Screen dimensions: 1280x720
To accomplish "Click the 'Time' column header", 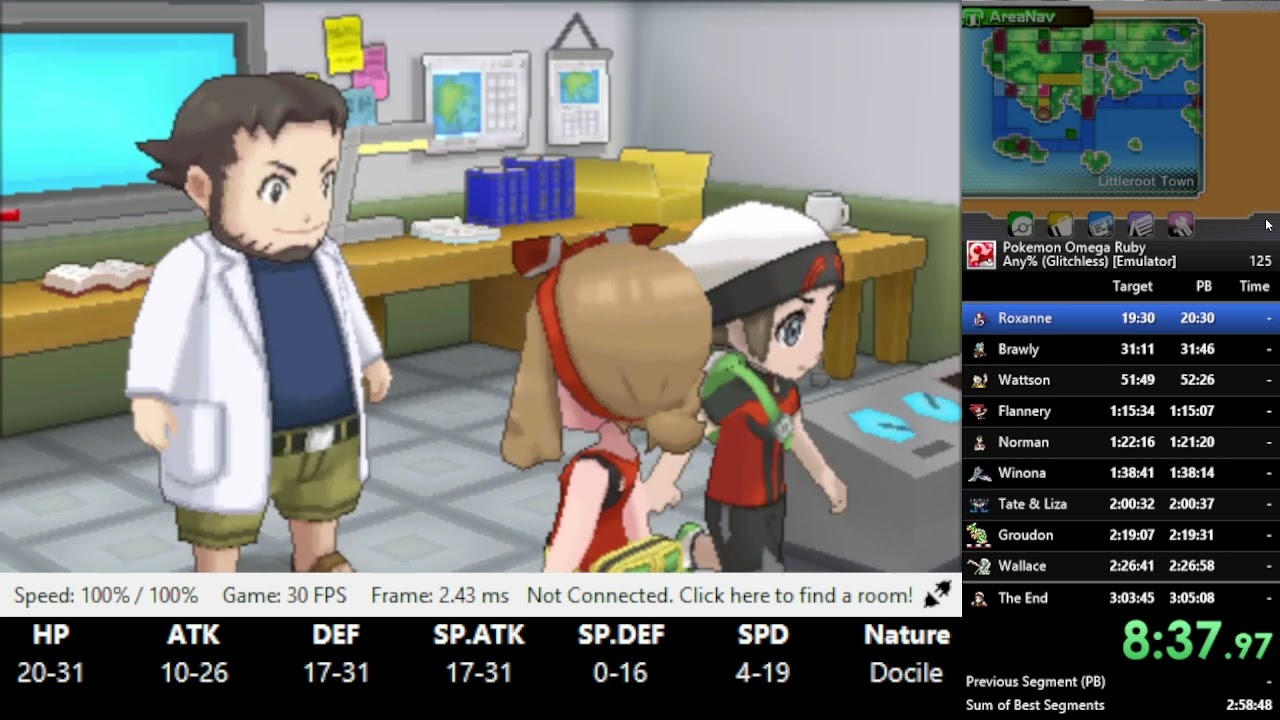I will click(x=1254, y=286).
